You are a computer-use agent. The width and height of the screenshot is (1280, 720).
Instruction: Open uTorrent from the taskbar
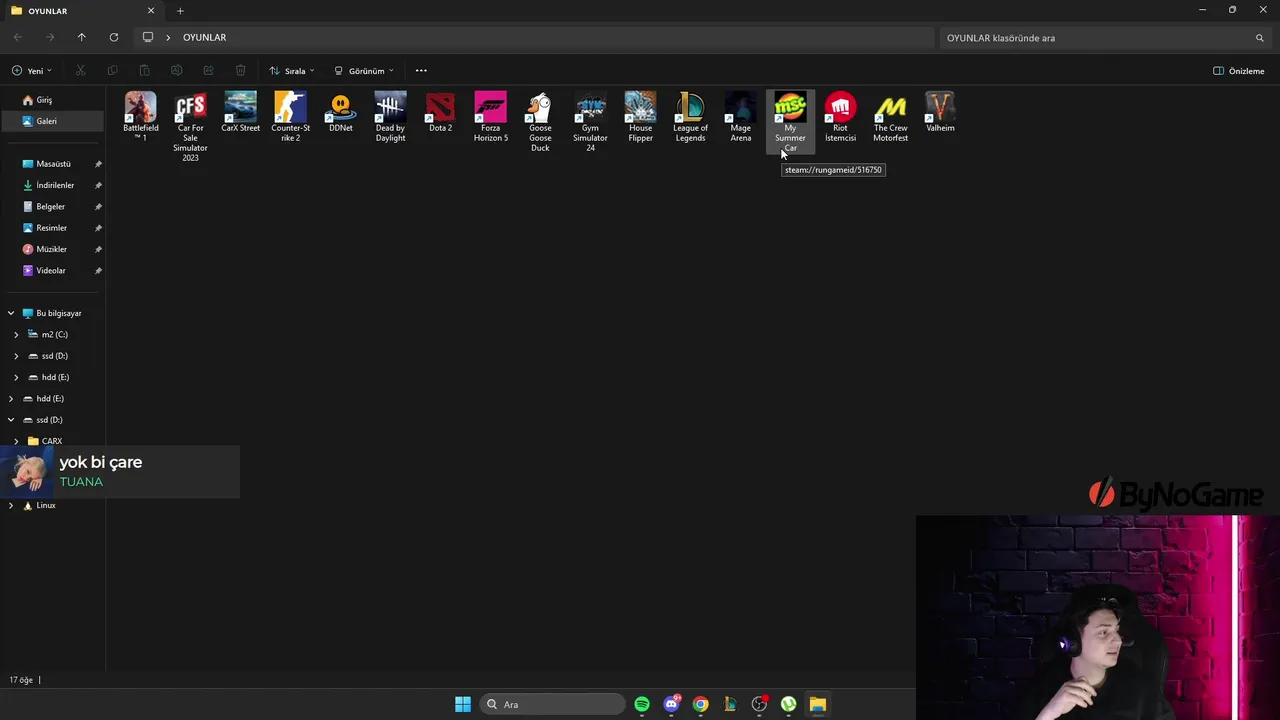788,704
